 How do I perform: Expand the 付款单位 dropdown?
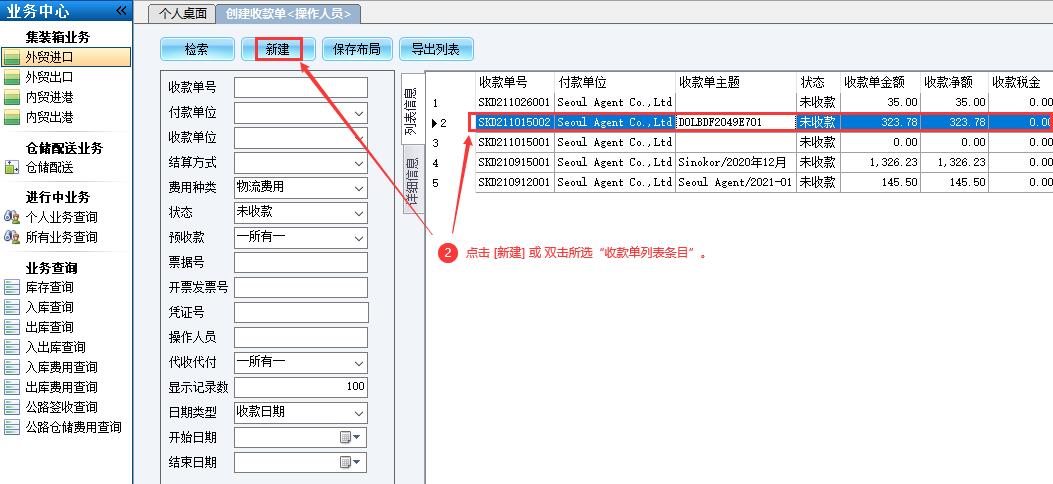pos(359,113)
